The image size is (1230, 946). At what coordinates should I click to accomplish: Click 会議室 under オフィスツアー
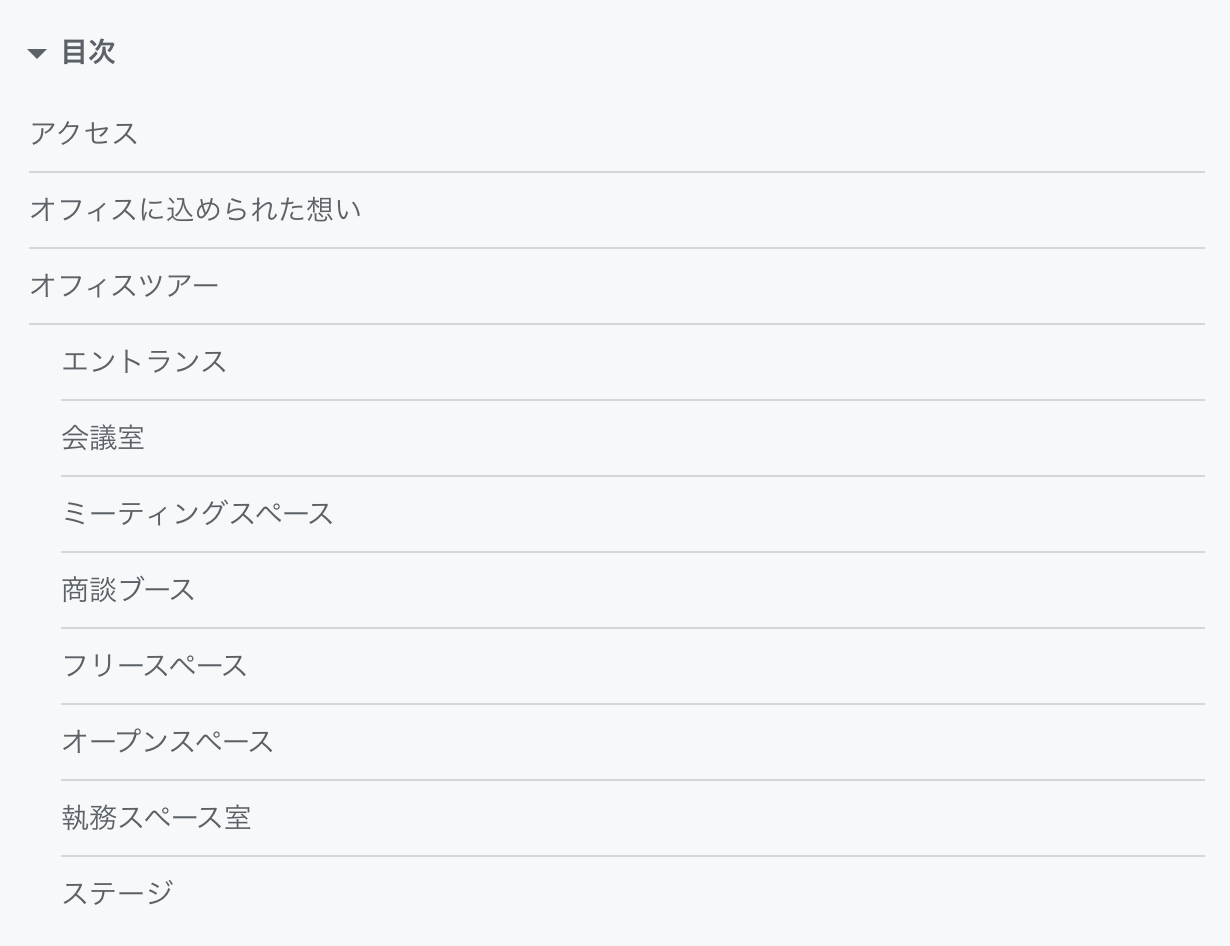coord(103,437)
